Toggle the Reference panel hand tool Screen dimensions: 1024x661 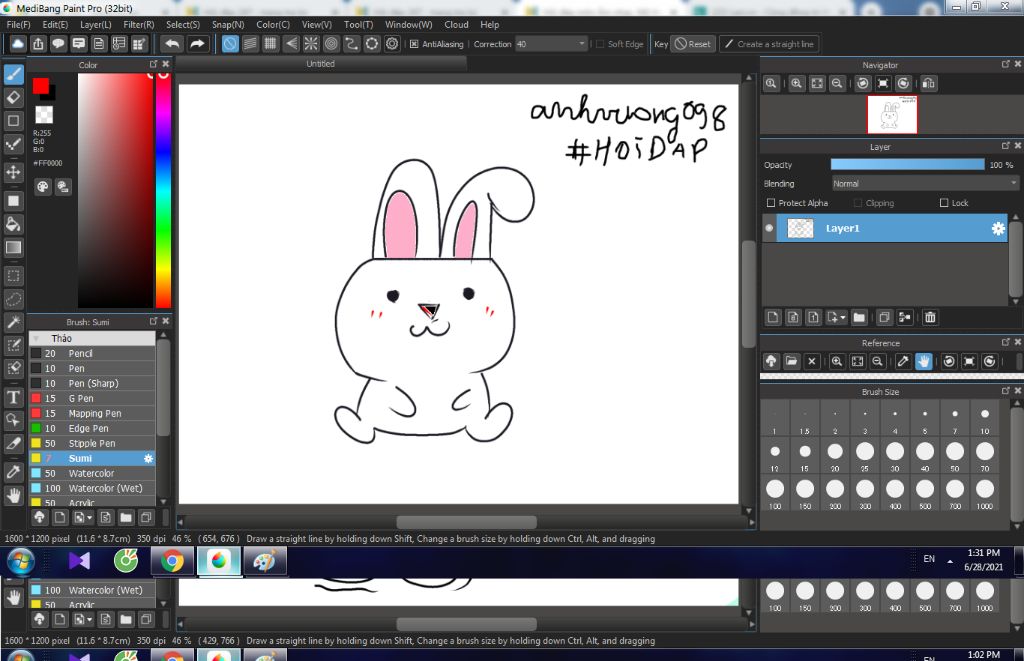pos(923,361)
